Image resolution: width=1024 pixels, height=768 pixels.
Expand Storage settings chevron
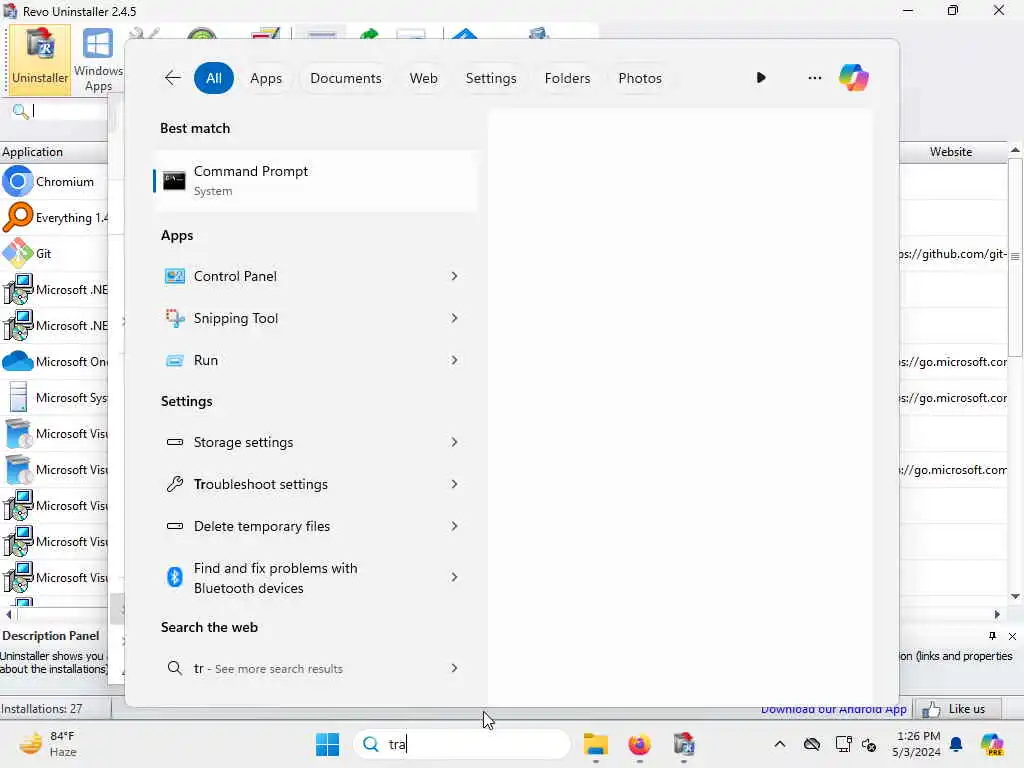[x=454, y=442]
